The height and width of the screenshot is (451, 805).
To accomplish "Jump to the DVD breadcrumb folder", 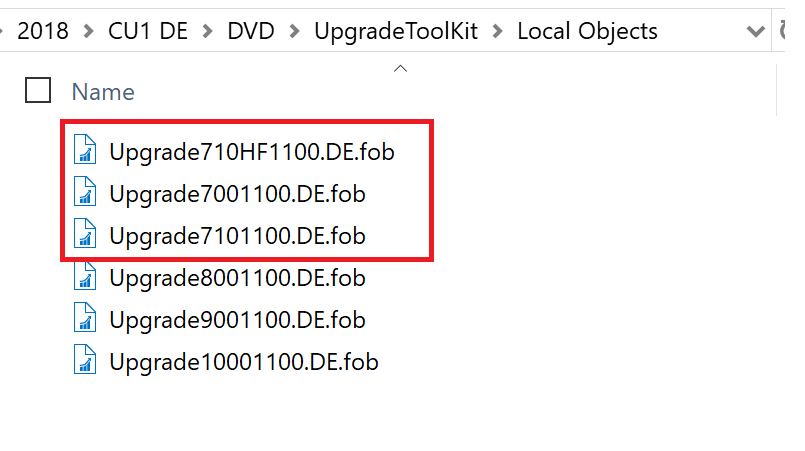I will 250,31.
